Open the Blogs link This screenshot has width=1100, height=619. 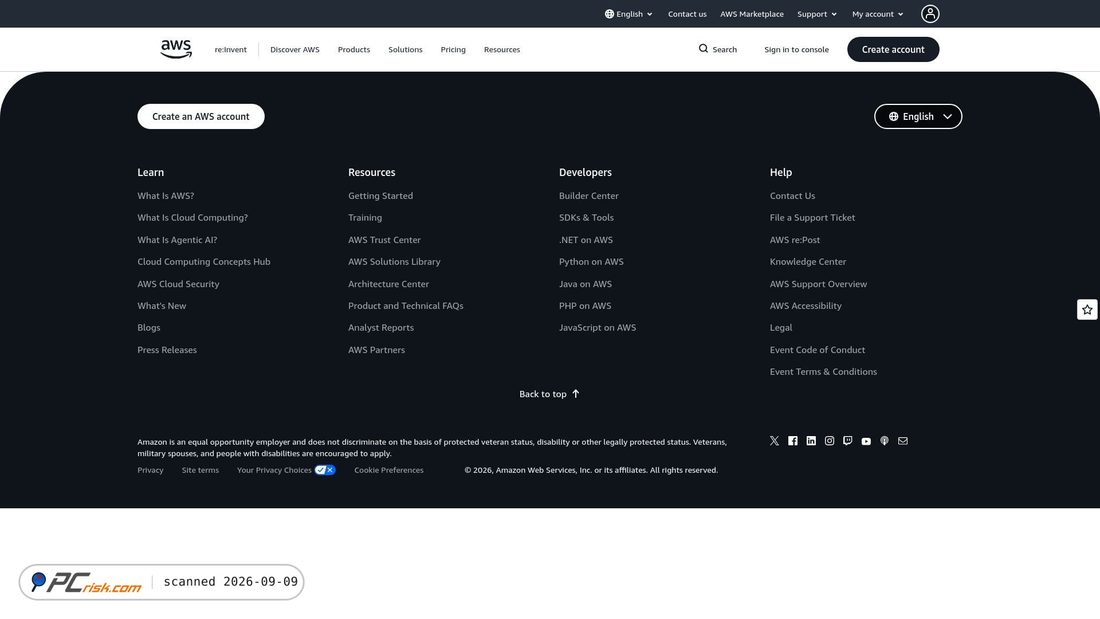pyautogui.click(x=149, y=328)
